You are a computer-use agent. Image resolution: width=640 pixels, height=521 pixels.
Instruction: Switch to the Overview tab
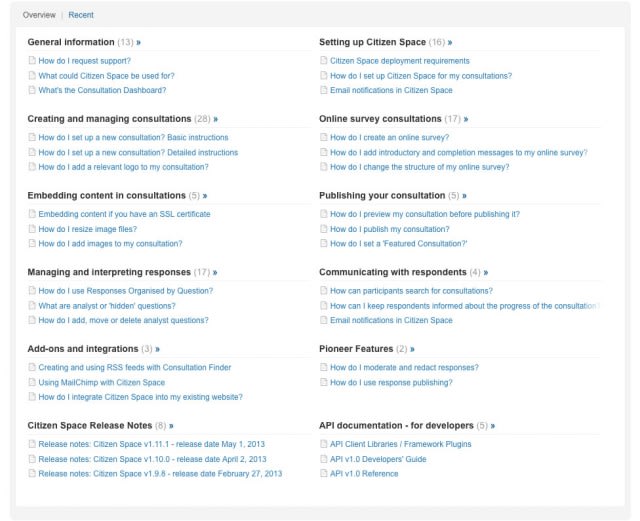coord(39,15)
